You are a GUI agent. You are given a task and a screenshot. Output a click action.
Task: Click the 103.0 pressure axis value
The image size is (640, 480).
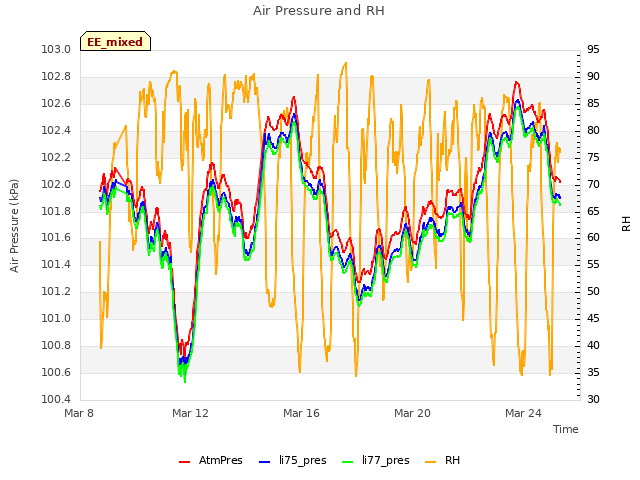56,49
